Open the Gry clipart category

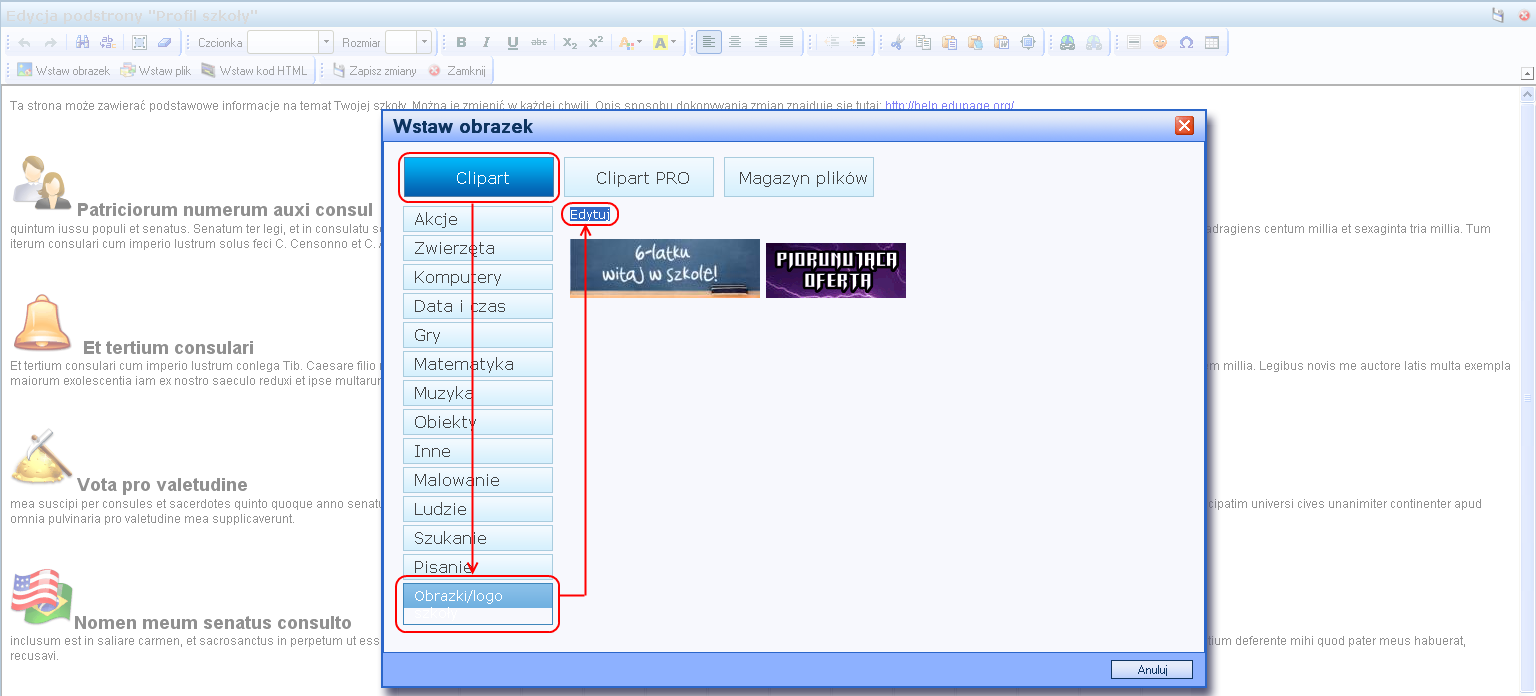point(478,335)
